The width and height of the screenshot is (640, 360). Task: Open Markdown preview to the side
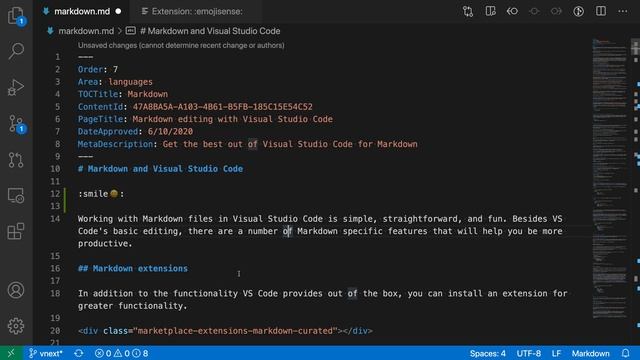490,11
